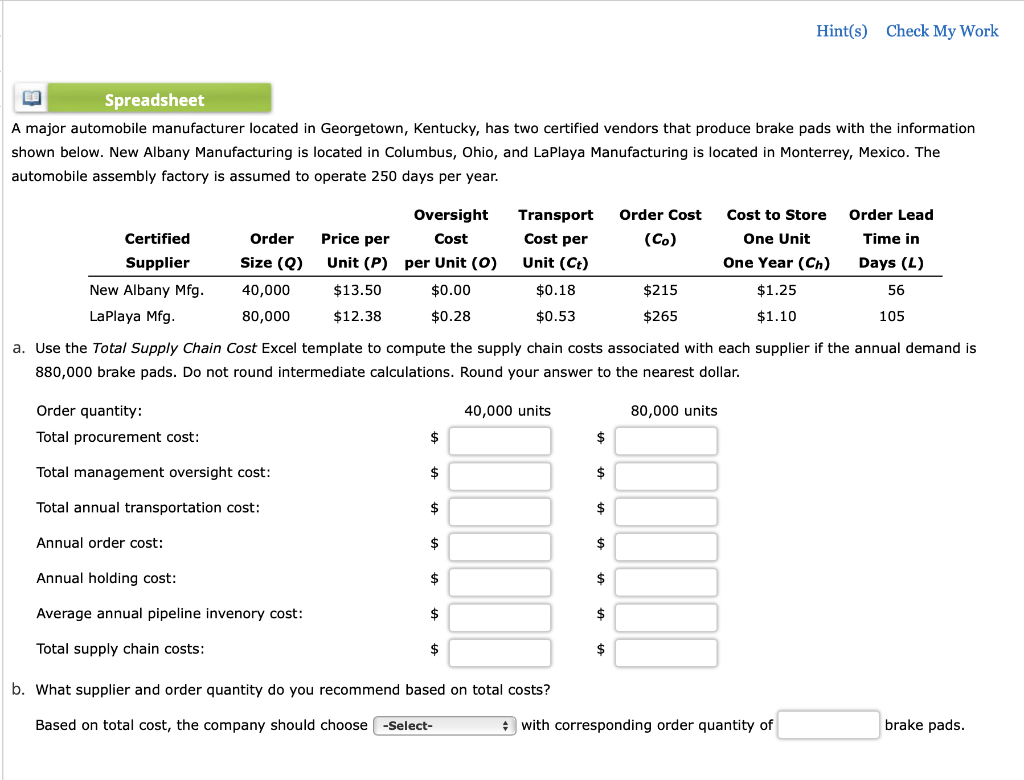Screen dimensions: 1024x780
Task: Click the annual transportation cost box for 80,000 units
Action: point(666,511)
